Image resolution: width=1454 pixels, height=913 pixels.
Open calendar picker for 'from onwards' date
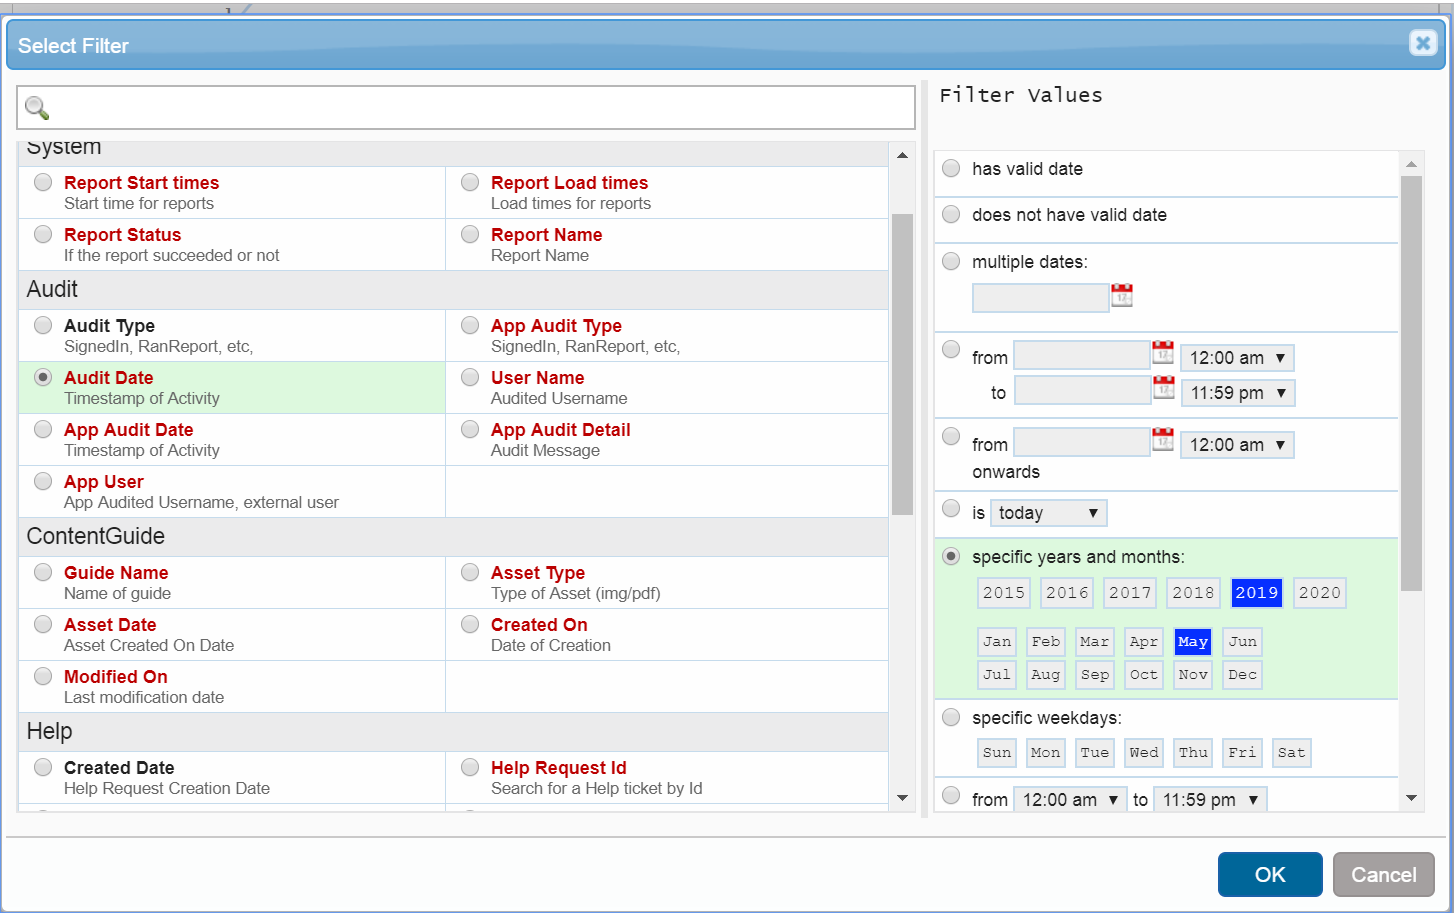[x=1162, y=440]
